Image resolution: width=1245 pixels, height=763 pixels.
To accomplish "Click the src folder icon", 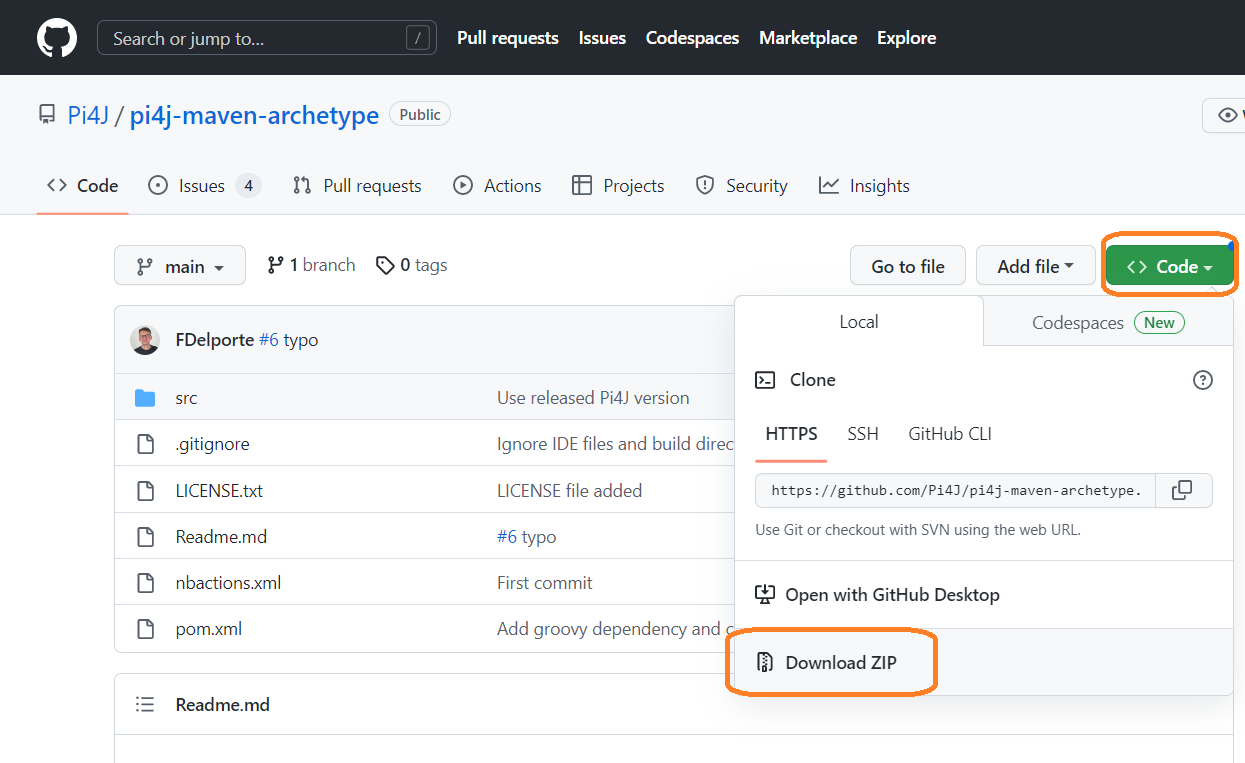I will [x=145, y=398].
